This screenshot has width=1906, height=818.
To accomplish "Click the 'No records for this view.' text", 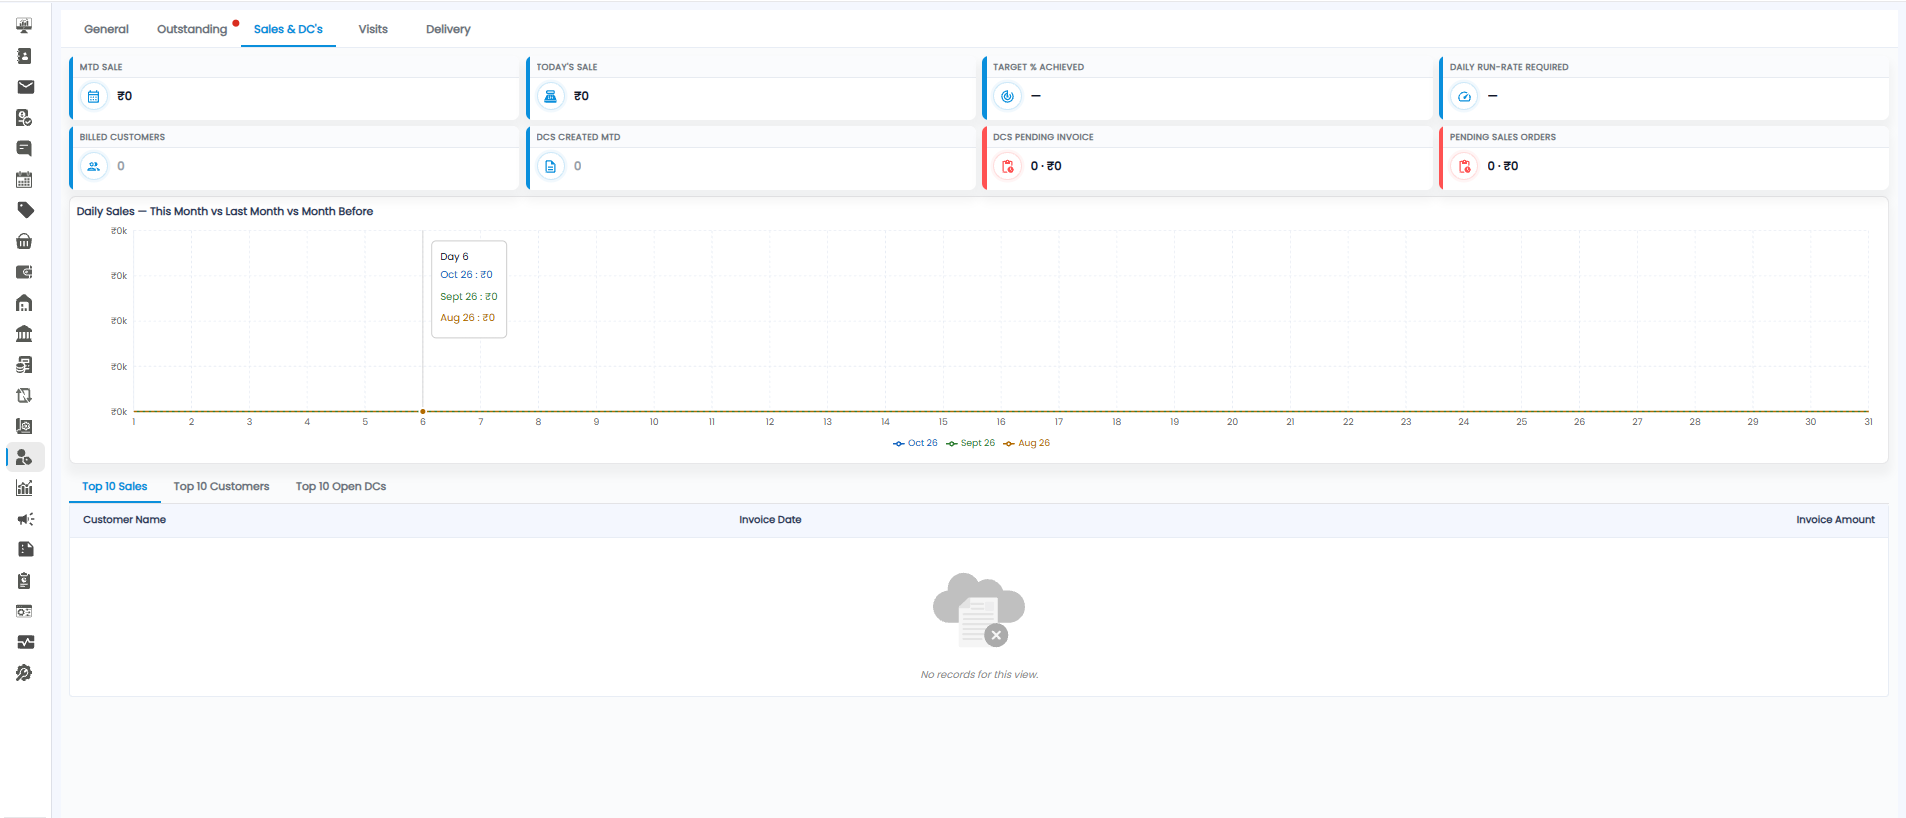I will [979, 675].
